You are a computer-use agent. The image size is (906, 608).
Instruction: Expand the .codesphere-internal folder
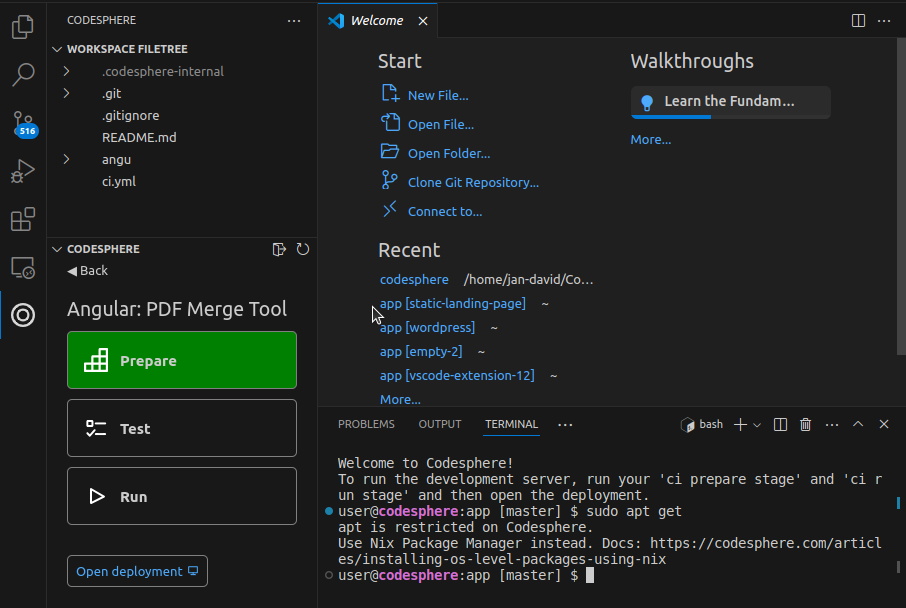tap(66, 71)
